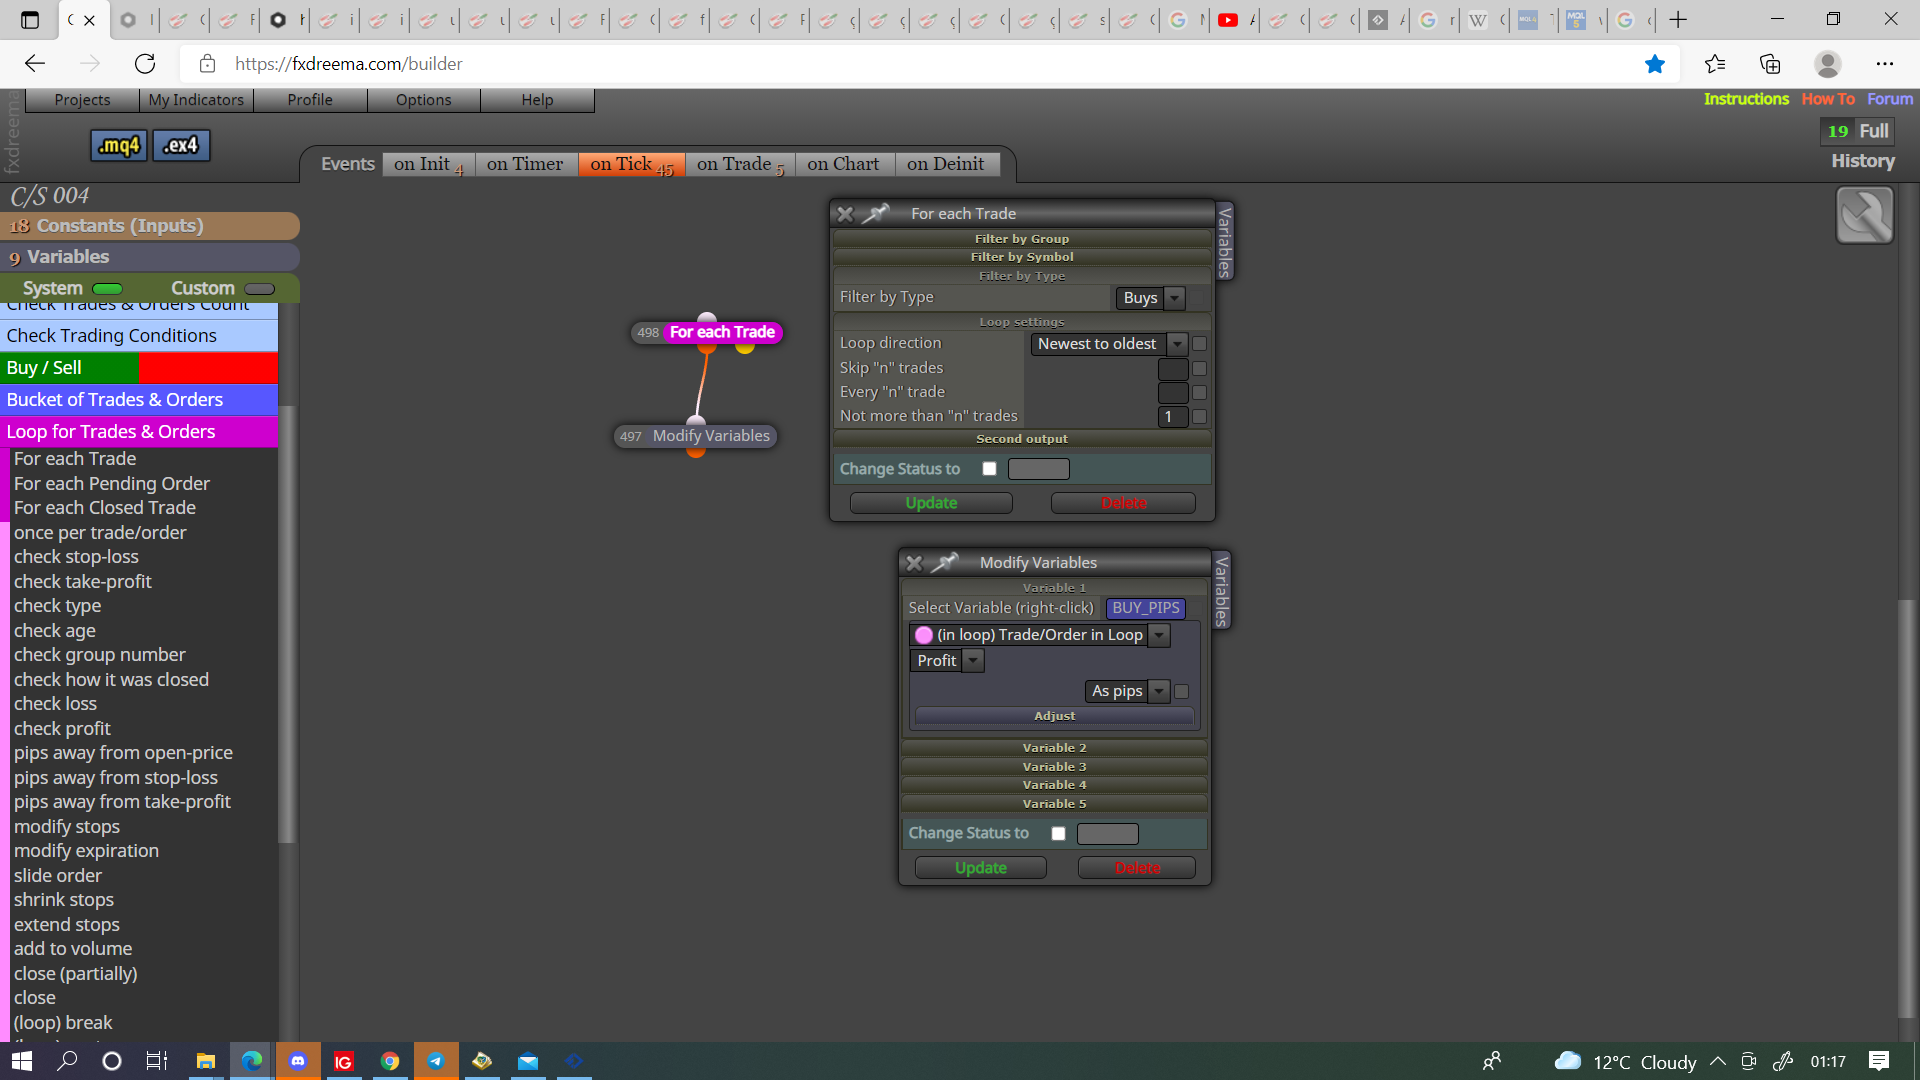The width and height of the screenshot is (1920, 1080).
Task: Open the Mail app from the taskbar
Action: (x=528, y=1061)
